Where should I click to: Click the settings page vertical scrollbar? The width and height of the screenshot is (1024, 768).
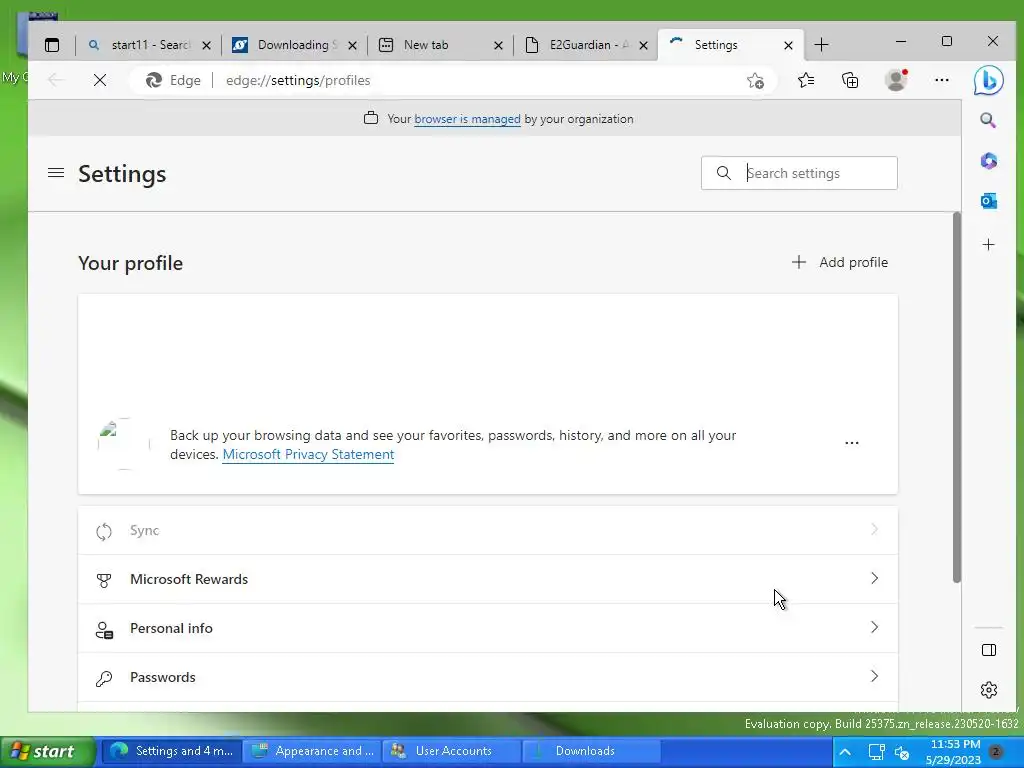tap(957, 397)
